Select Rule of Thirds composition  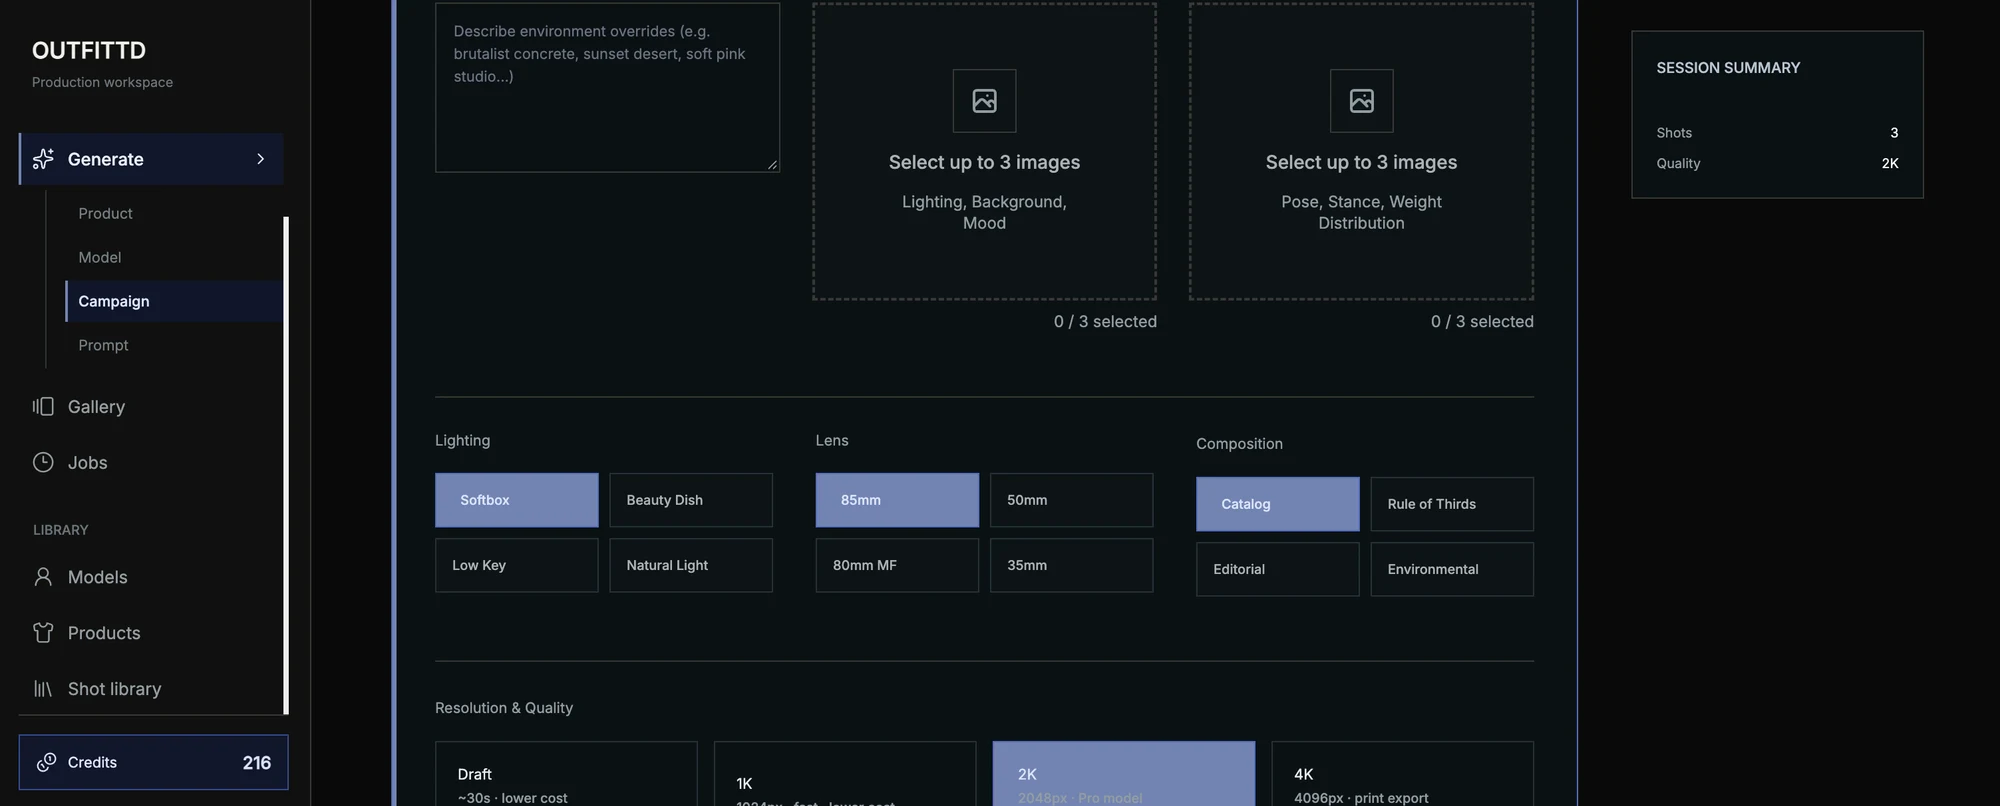1452,504
